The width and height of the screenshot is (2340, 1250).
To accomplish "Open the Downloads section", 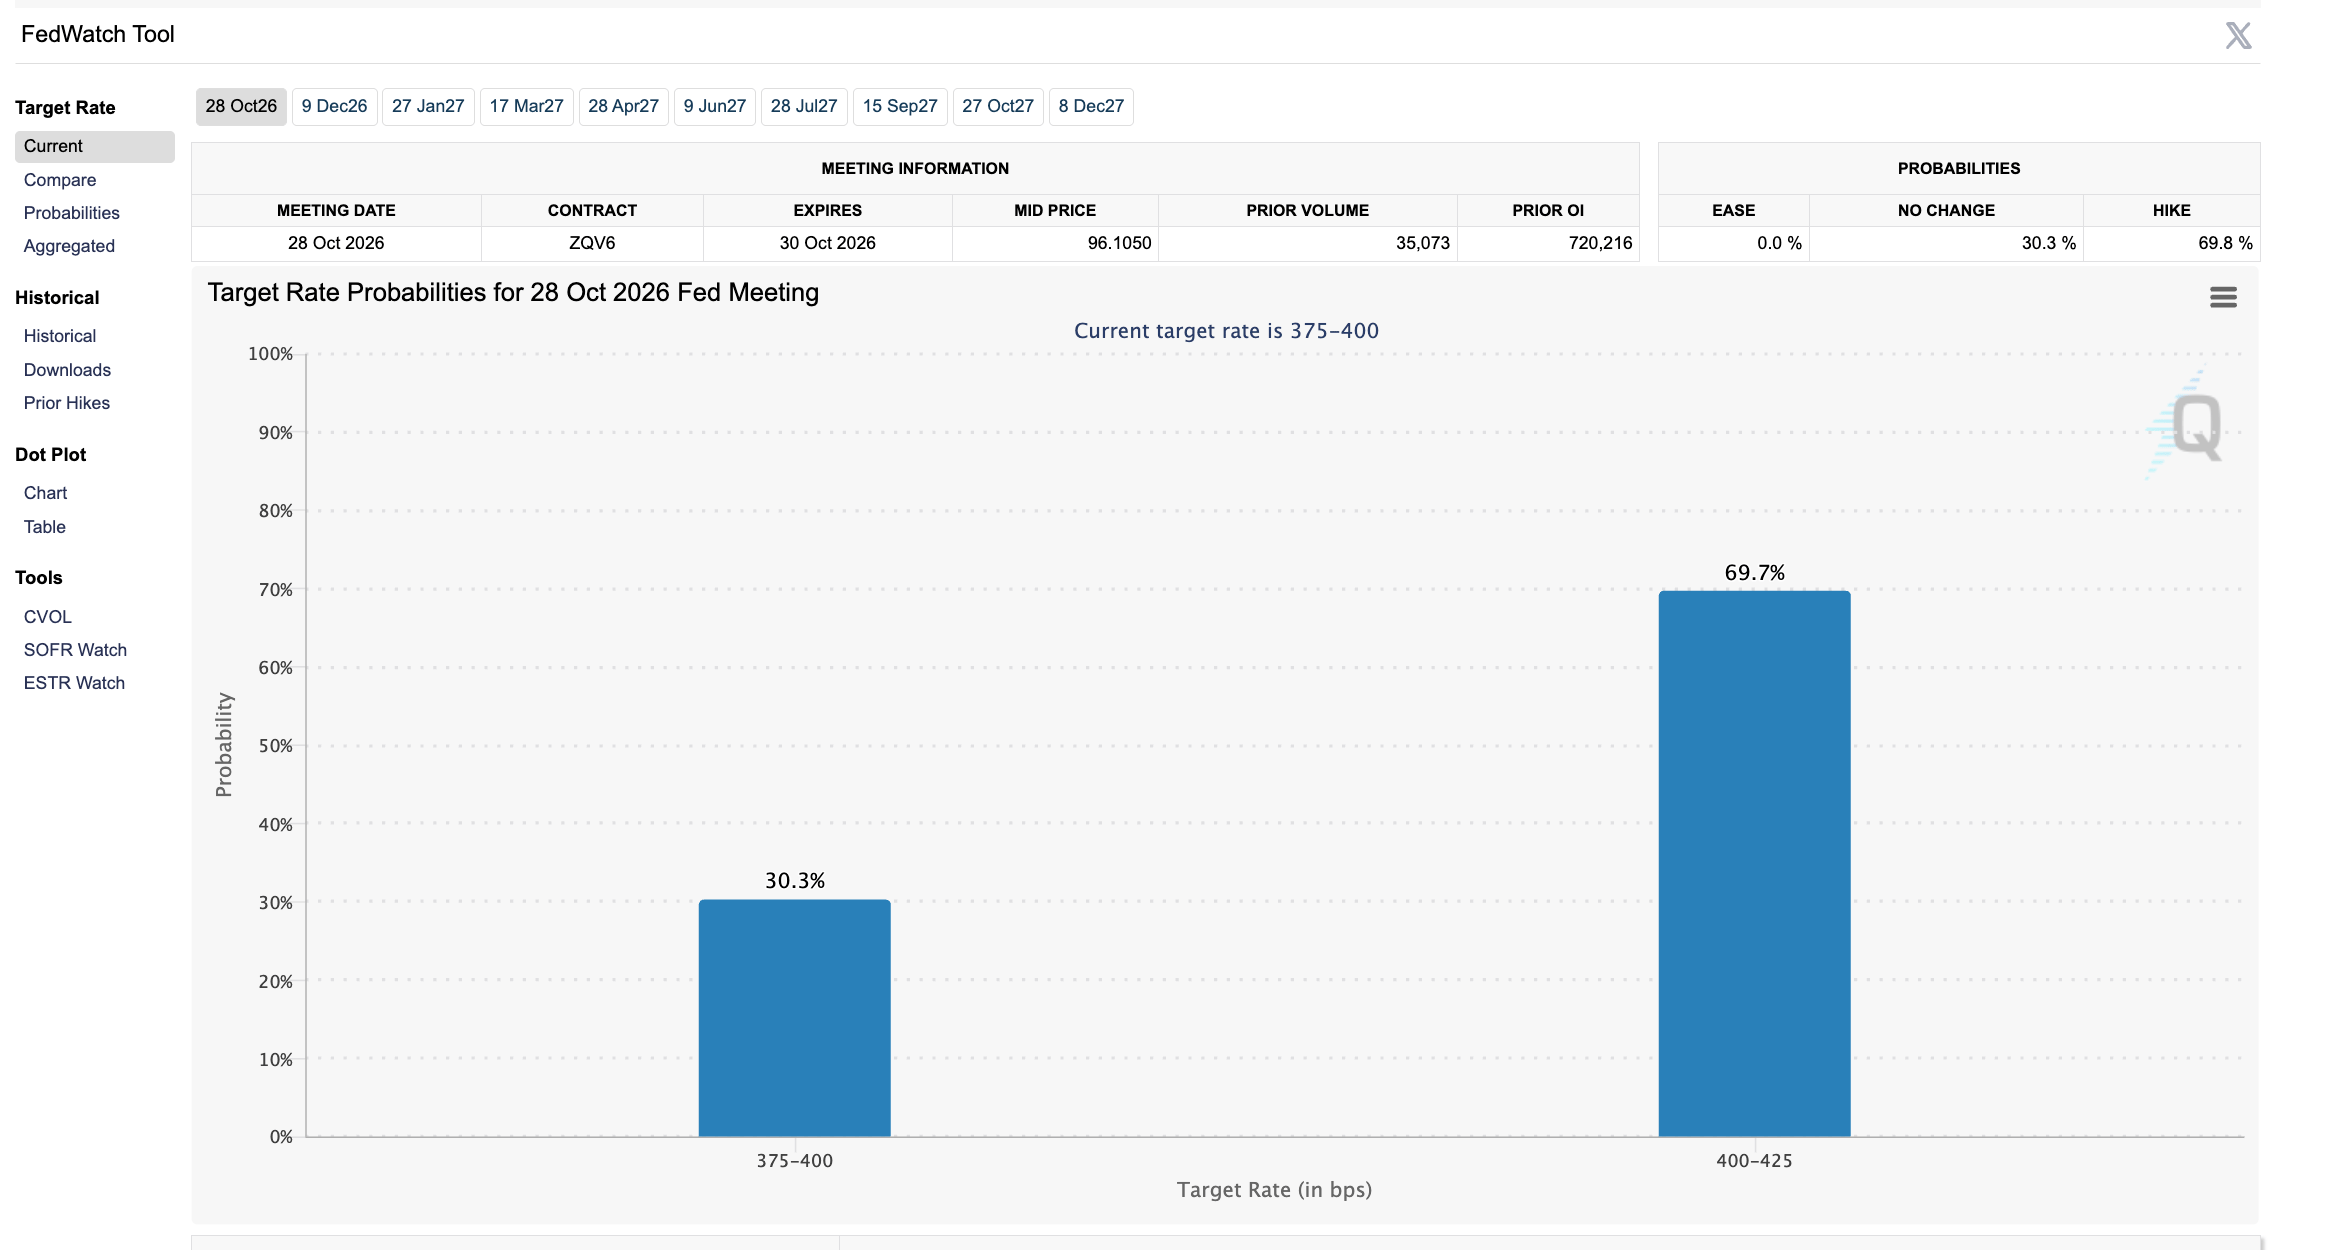I will [x=67, y=370].
